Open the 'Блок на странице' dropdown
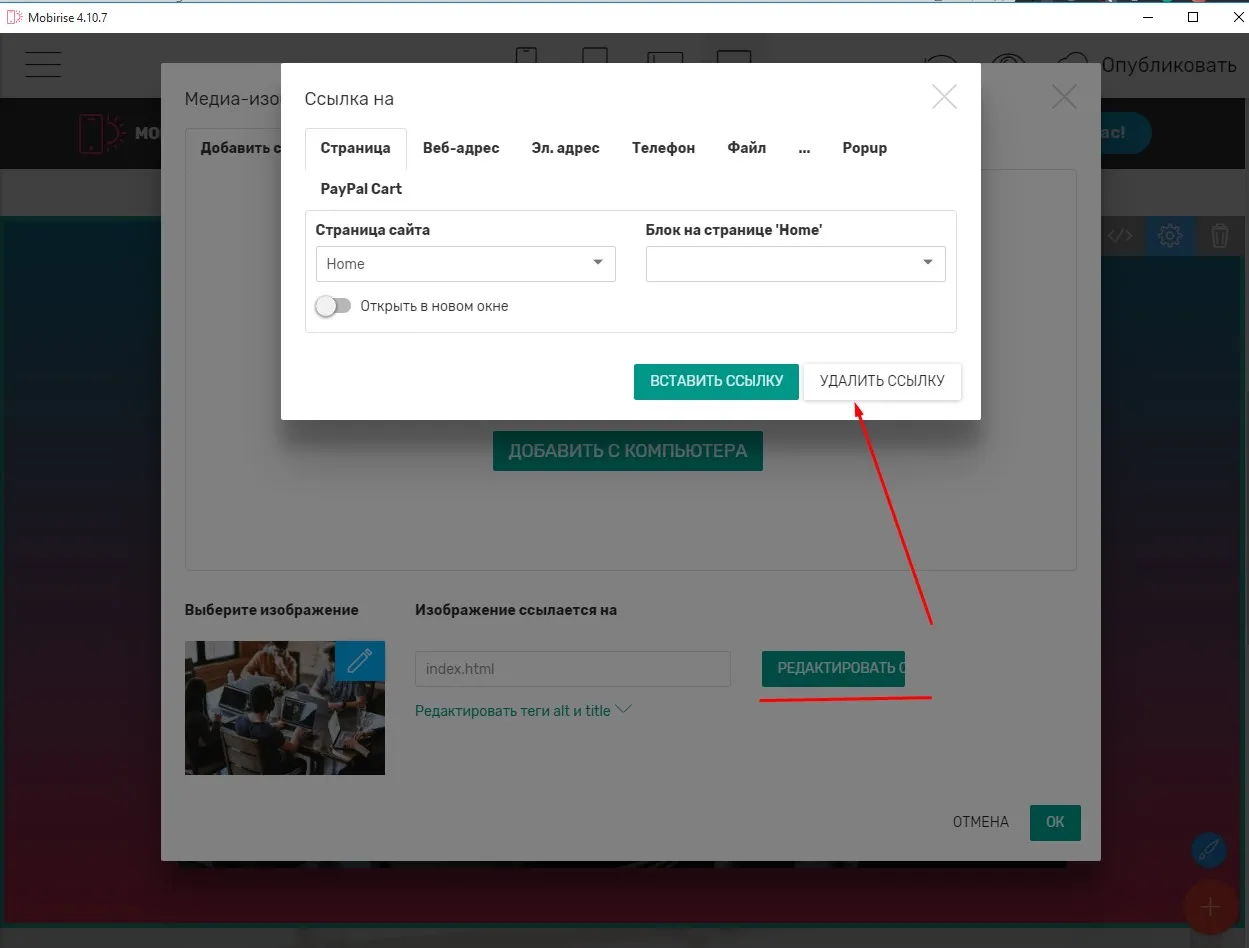This screenshot has height=948, width=1249. tap(796, 264)
